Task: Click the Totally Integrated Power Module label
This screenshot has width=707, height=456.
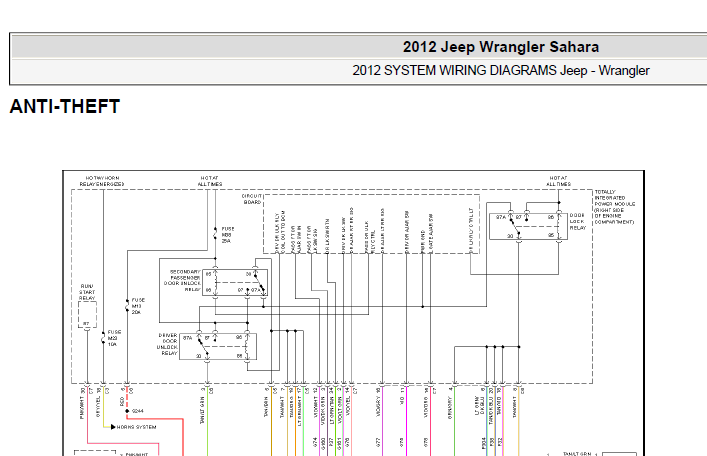Action: 615,207
